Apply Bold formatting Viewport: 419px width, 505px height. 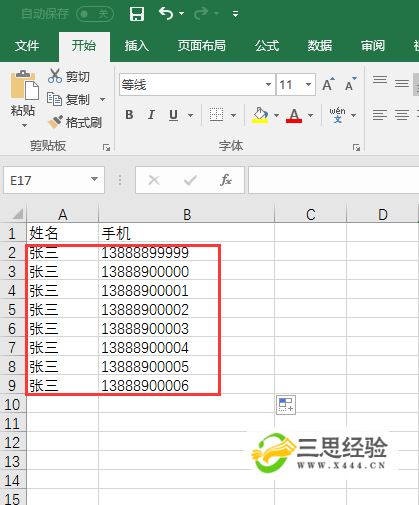pyautogui.click(x=129, y=115)
